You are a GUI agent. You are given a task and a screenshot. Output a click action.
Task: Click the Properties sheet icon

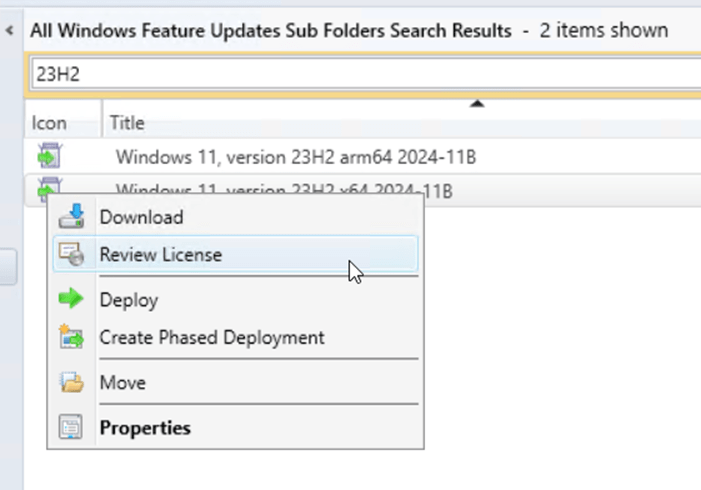[72, 428]
